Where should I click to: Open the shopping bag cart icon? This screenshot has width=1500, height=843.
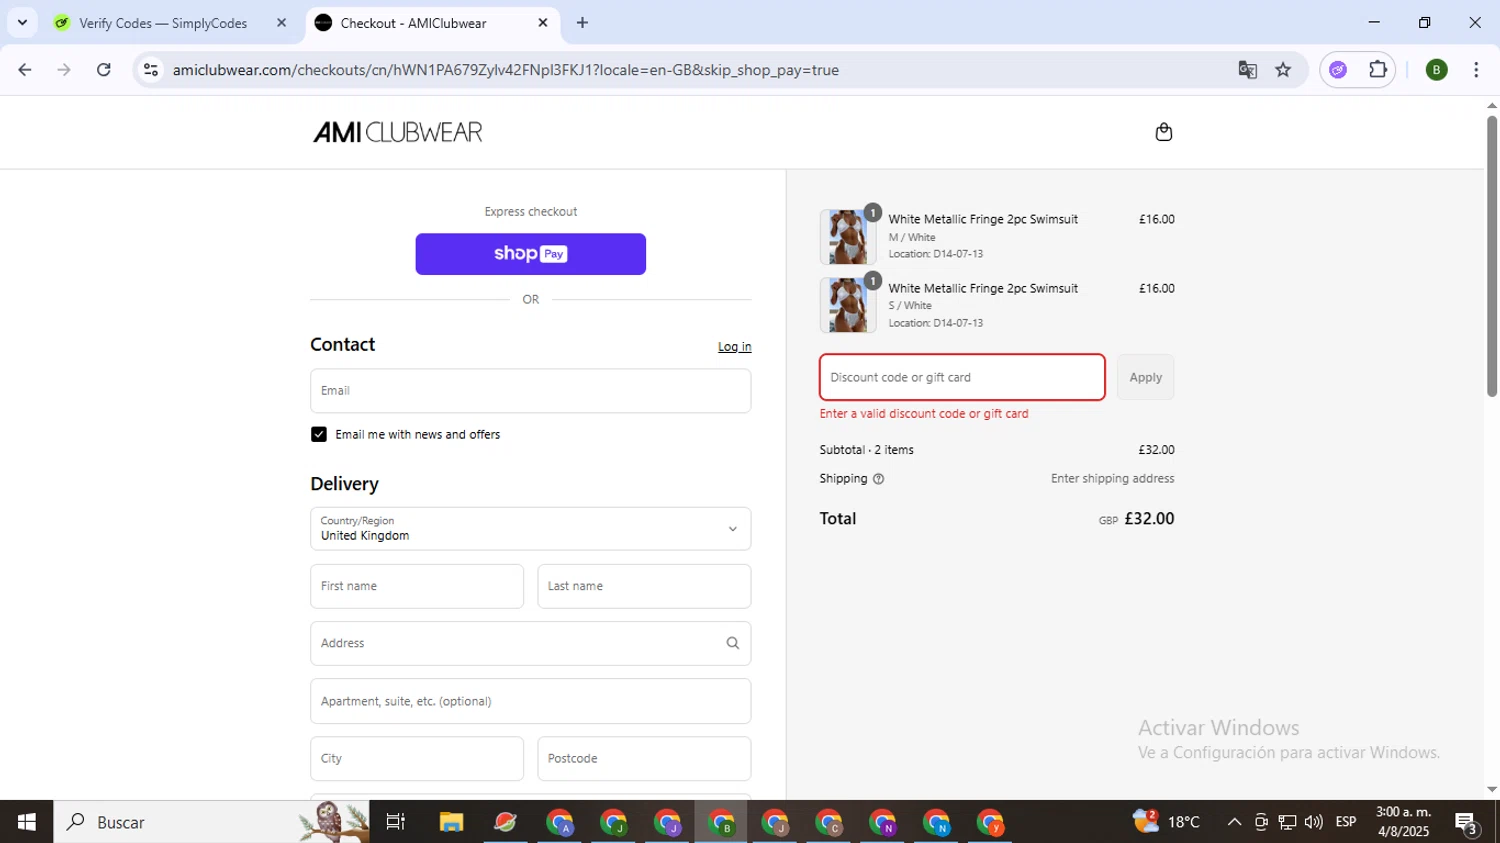click(1163, 132)
